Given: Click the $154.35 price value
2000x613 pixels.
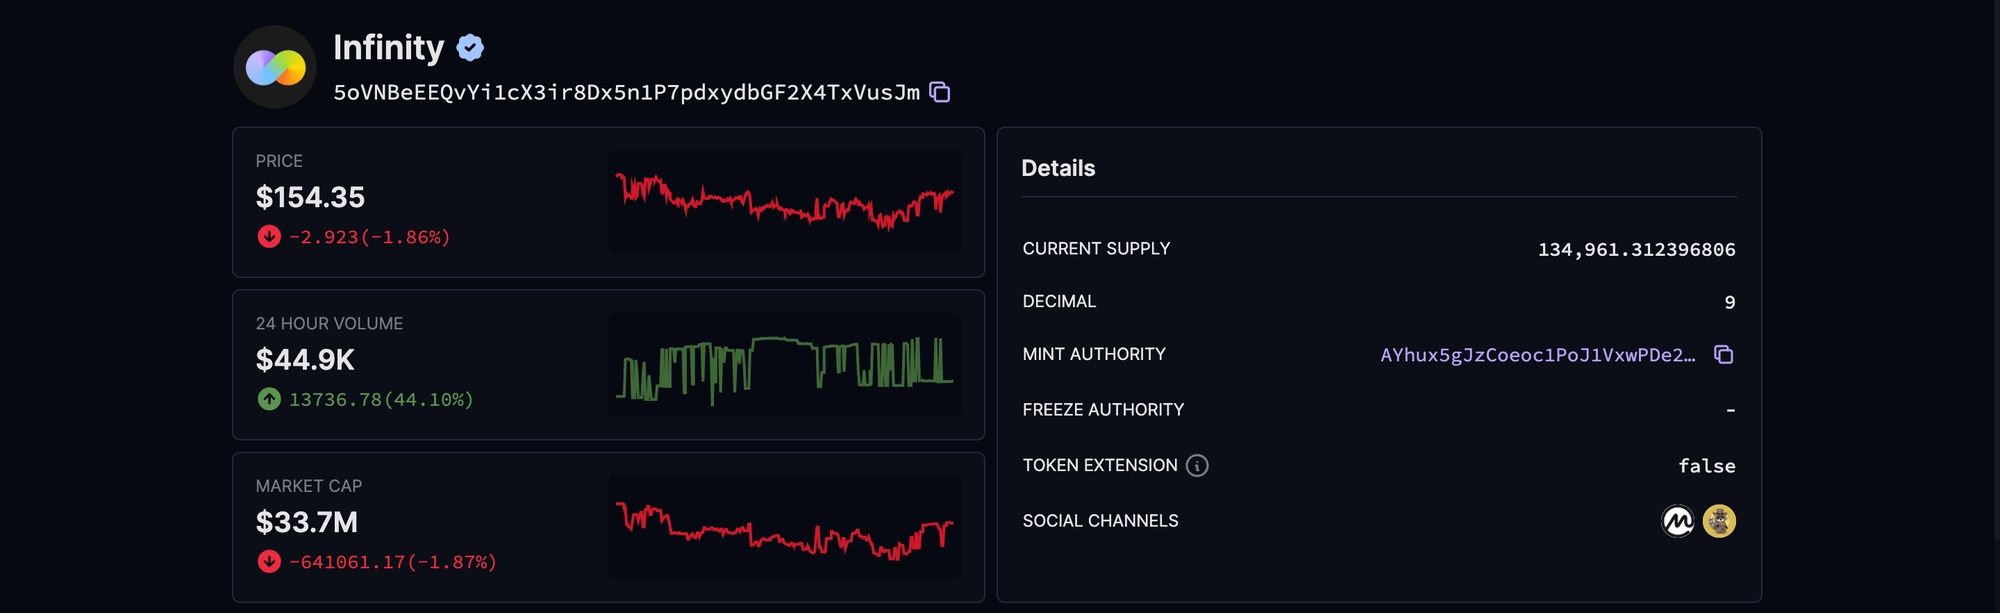Looking at the screenshot, I should (310, 197).
